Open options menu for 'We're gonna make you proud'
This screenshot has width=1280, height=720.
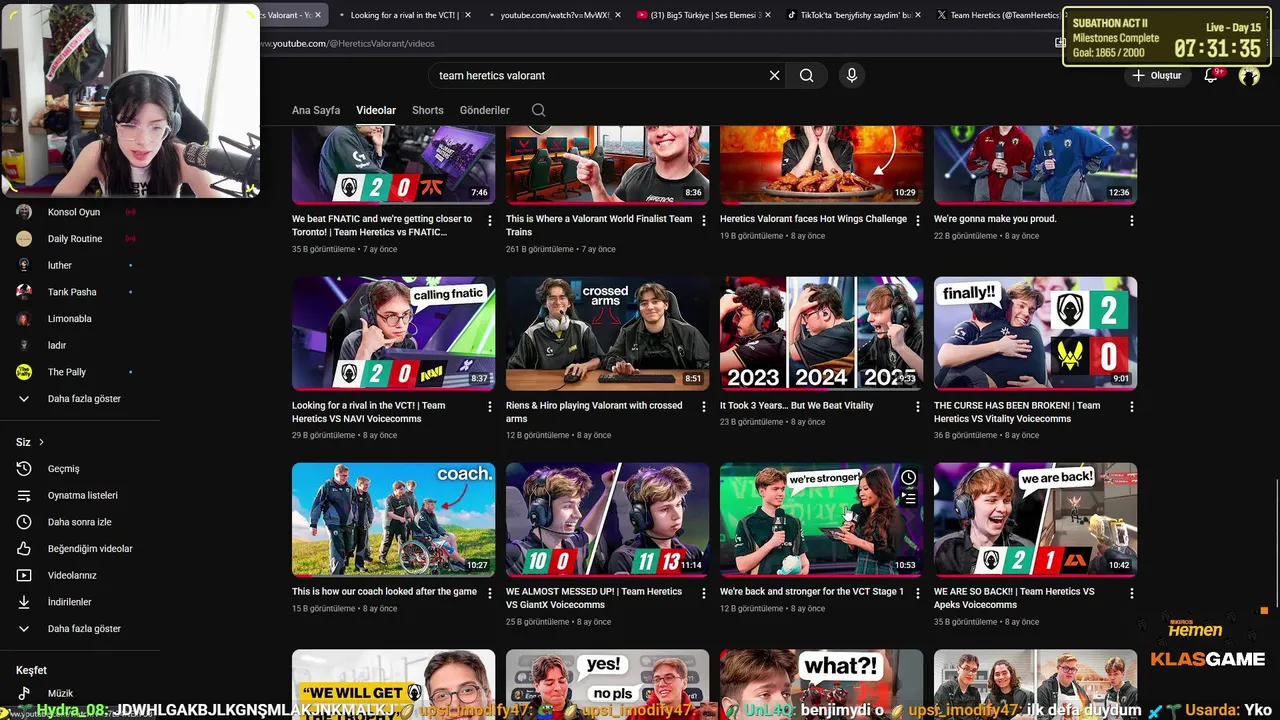pos(1131,220)
